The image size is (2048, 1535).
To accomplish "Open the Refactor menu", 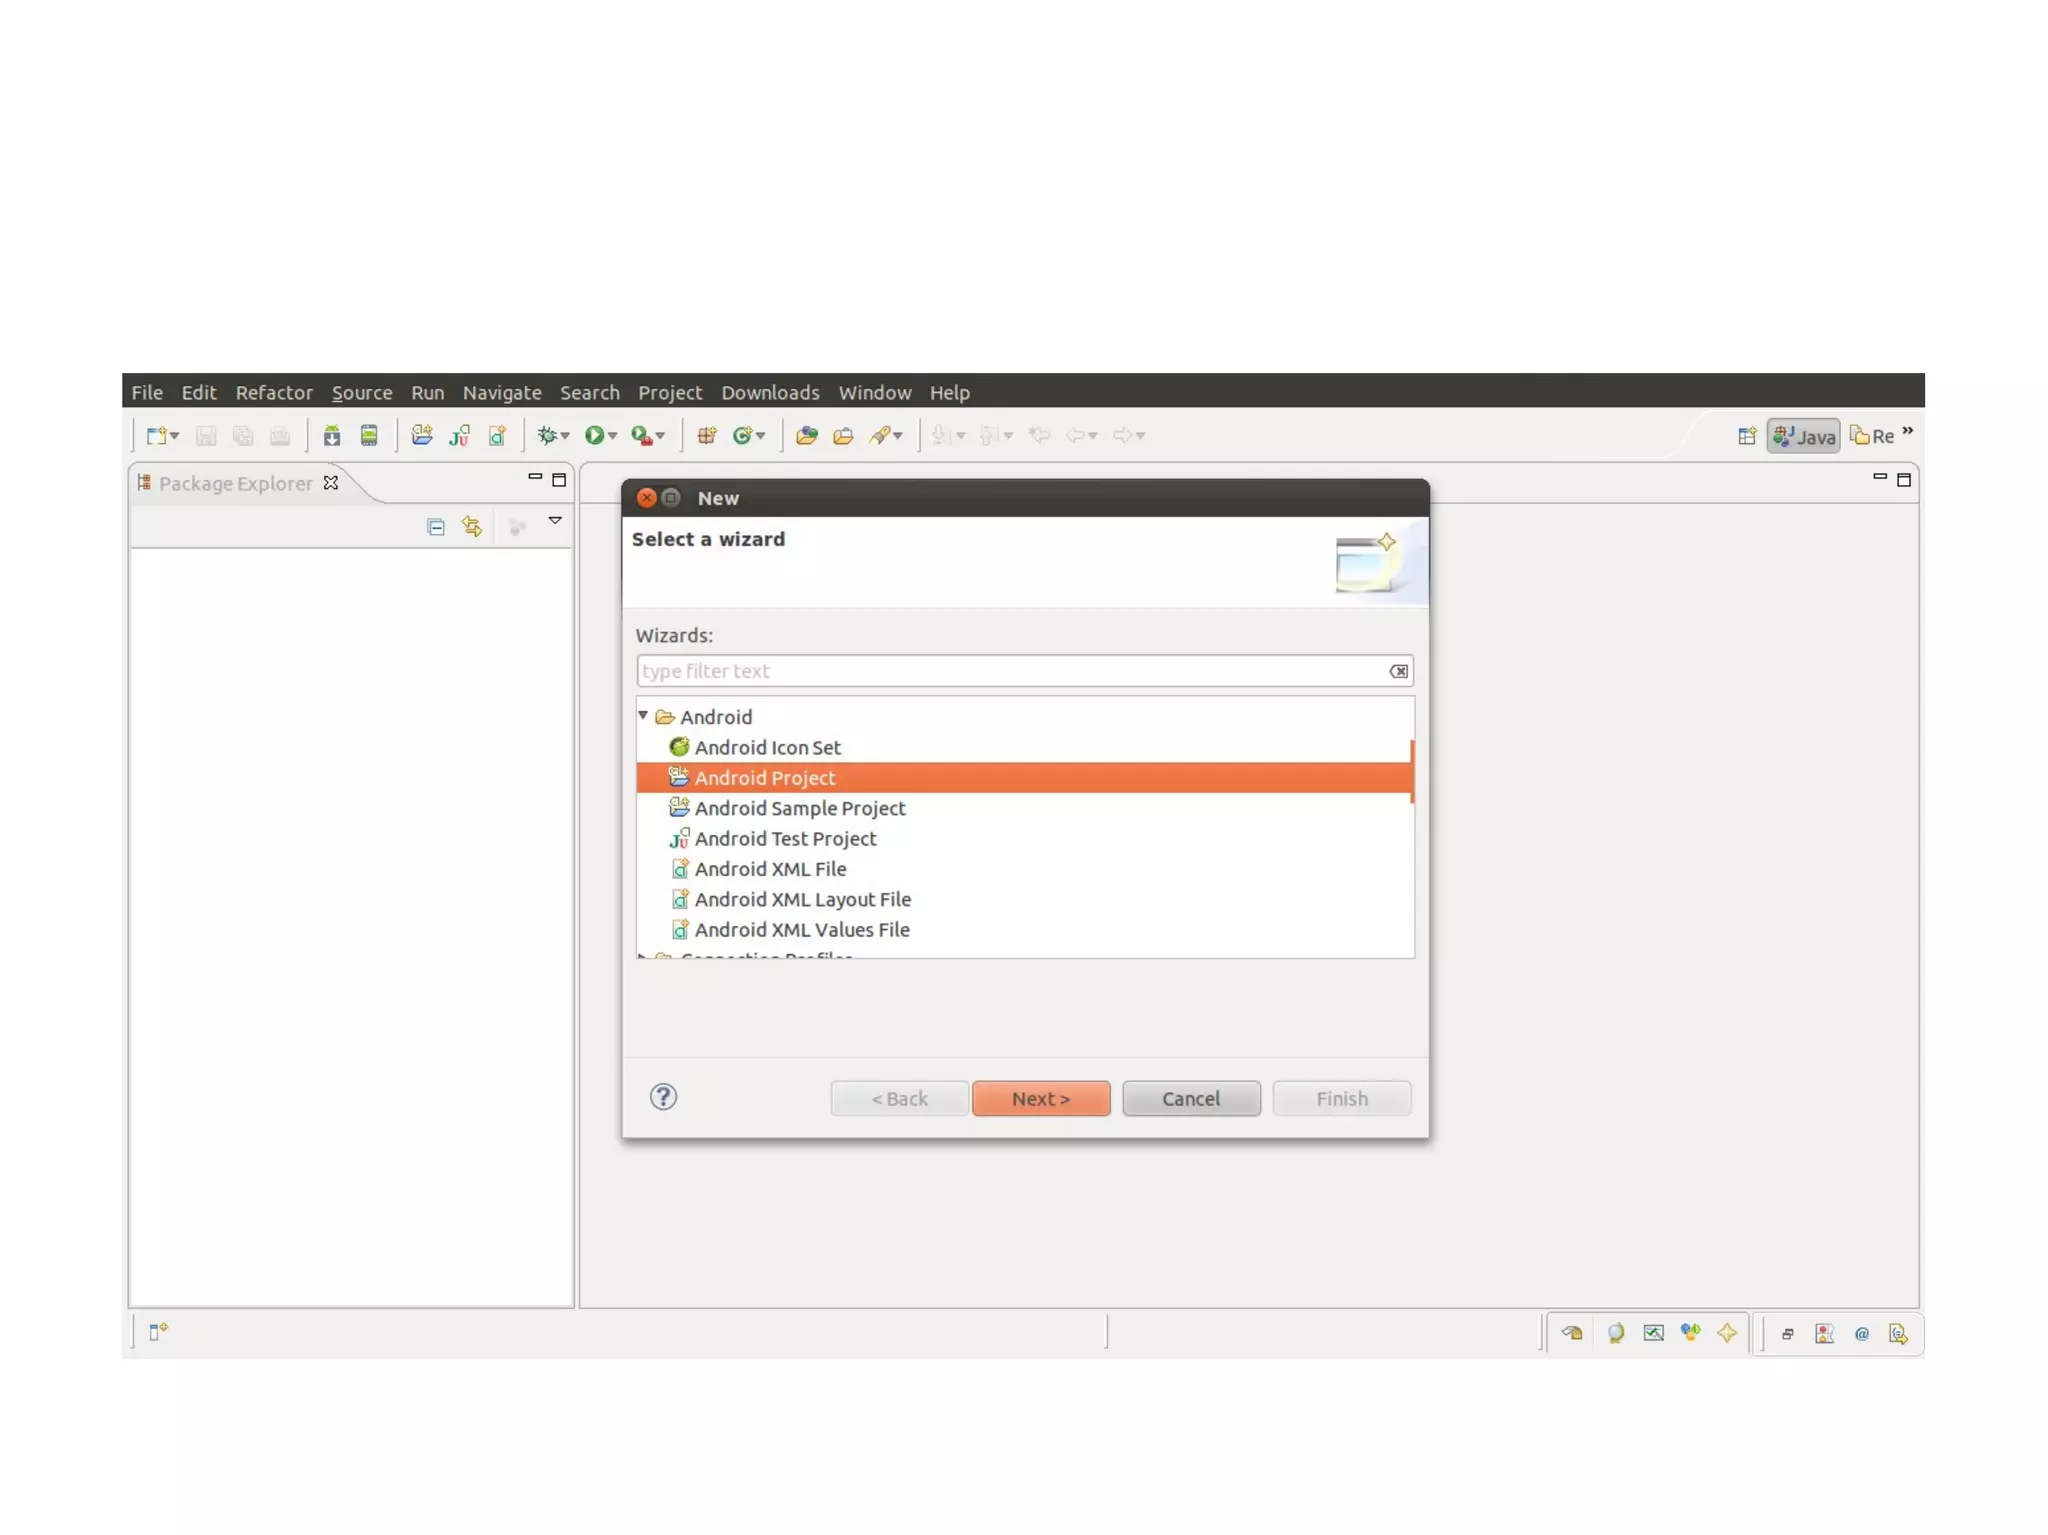I will [273, 392].
